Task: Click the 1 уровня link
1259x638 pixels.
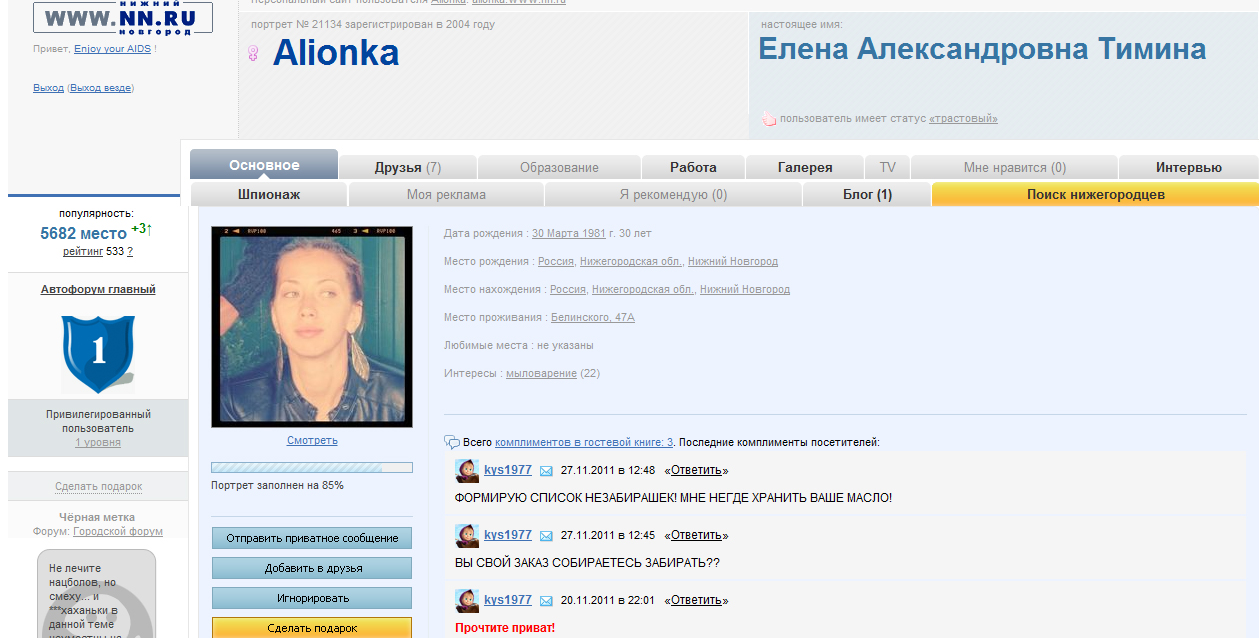Action: tap(98, 442)
